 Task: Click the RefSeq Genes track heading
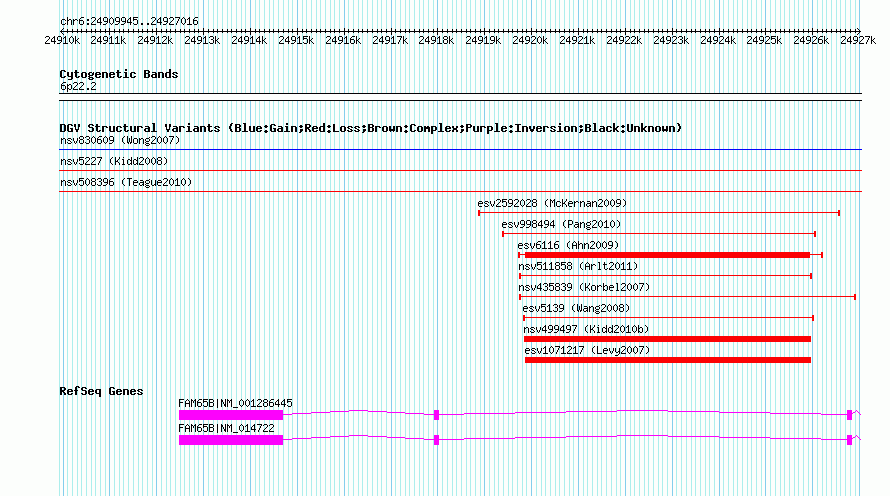tap(101, 391)
